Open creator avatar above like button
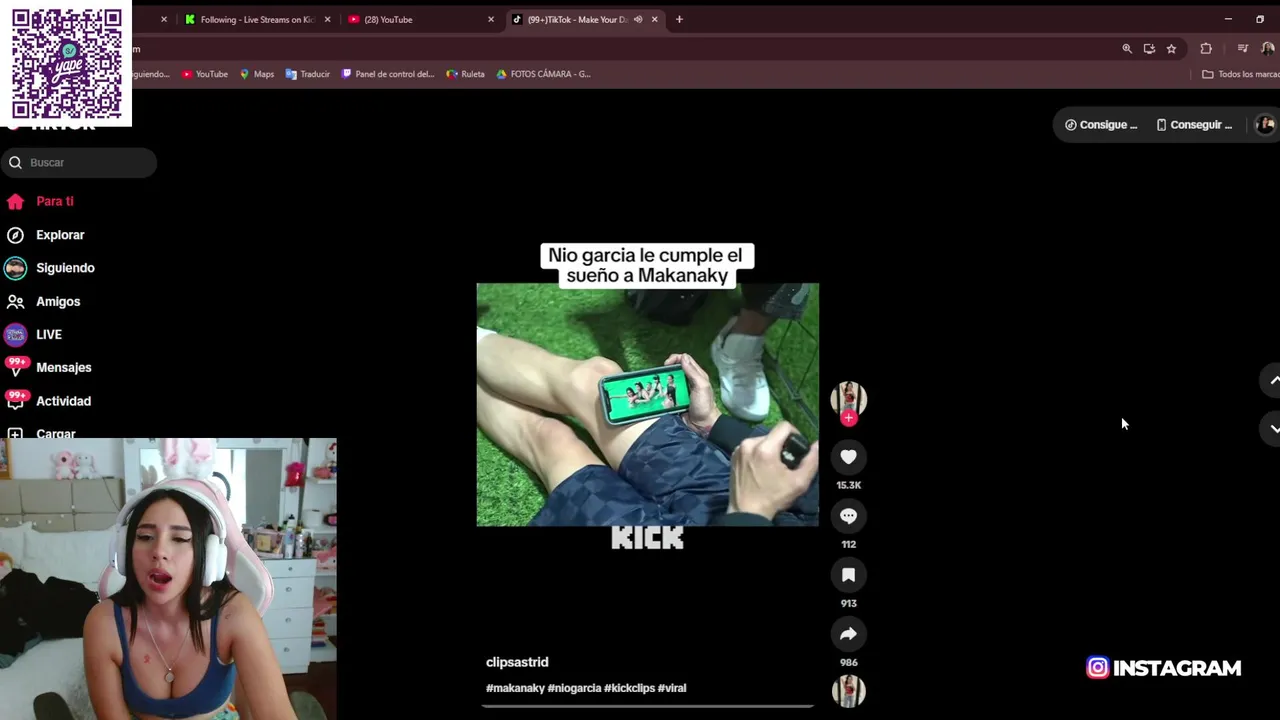Image resolution: width=1280 pixels, height=720 pixels. 848,398
